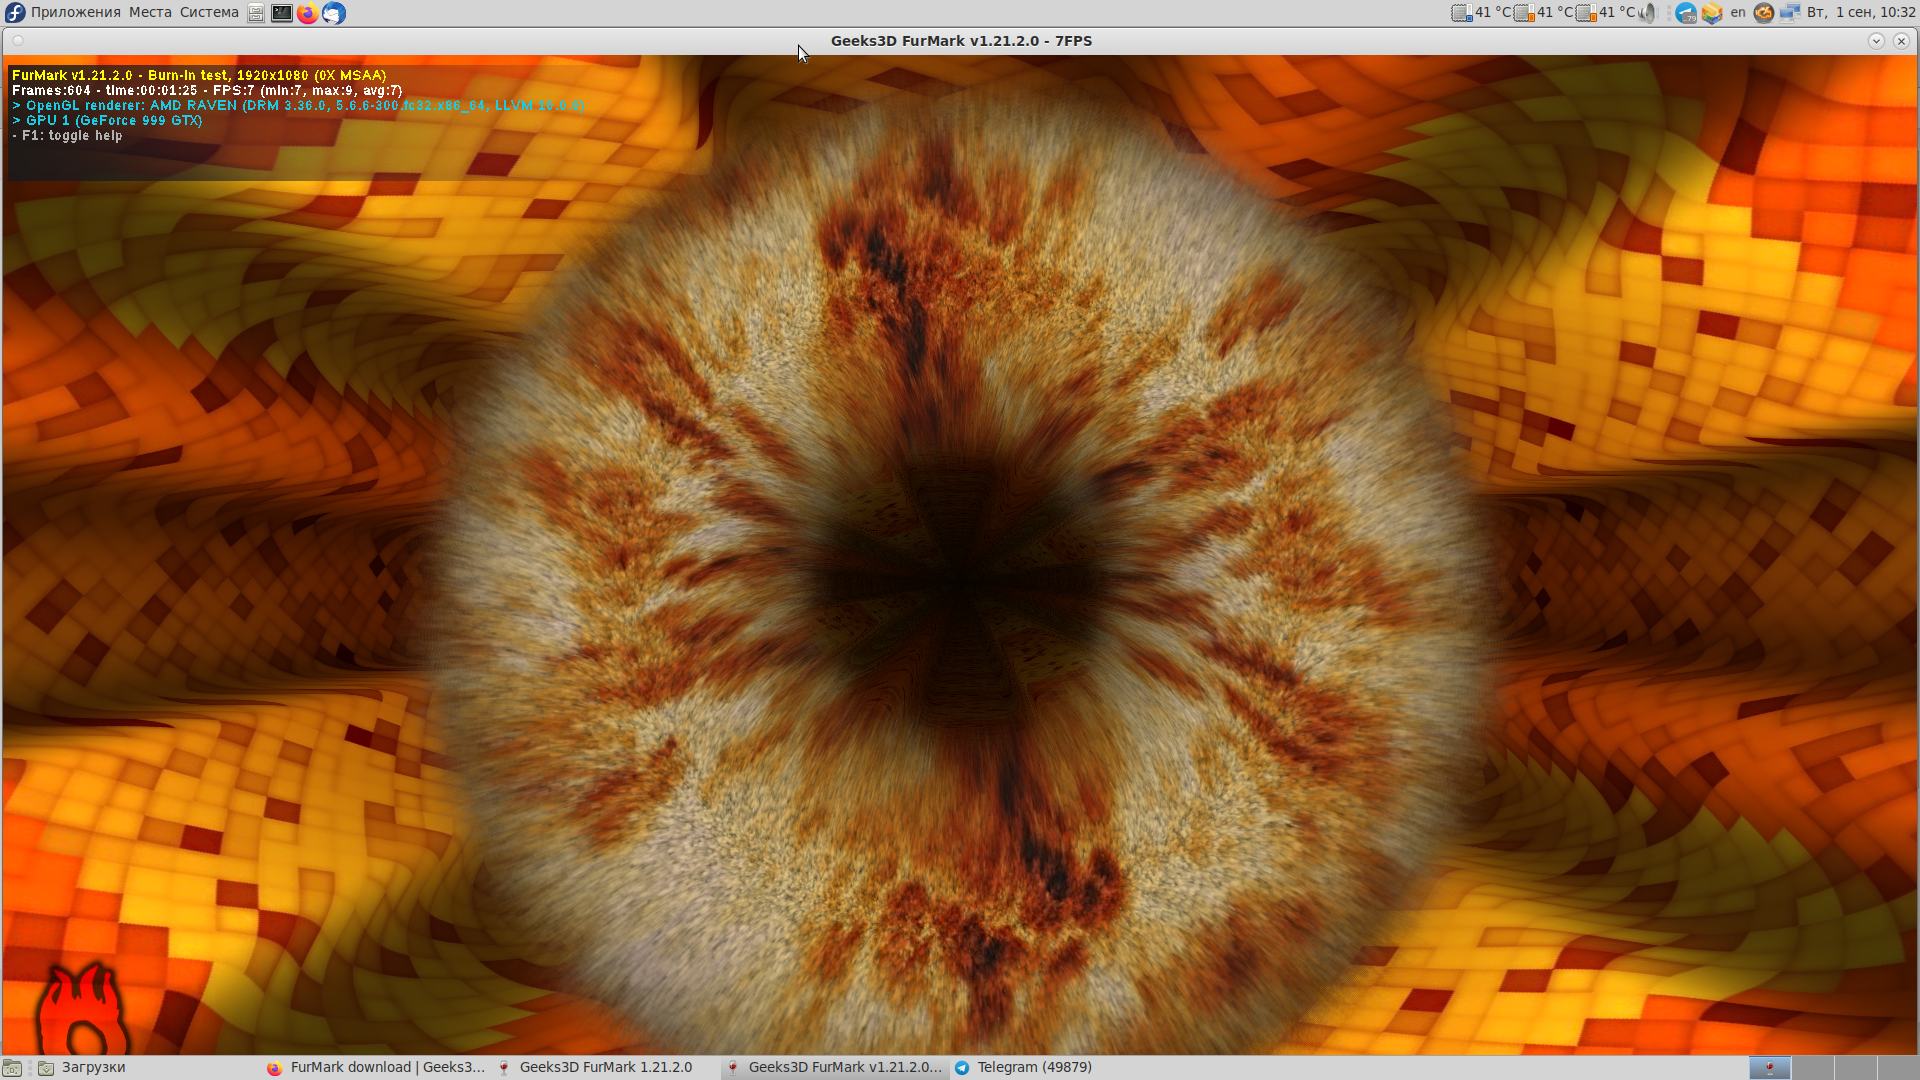The width and height of the screenshot is (1920, 1080).
Task: Roll down the FurMark title bar arrow button
Action: 1876,41
